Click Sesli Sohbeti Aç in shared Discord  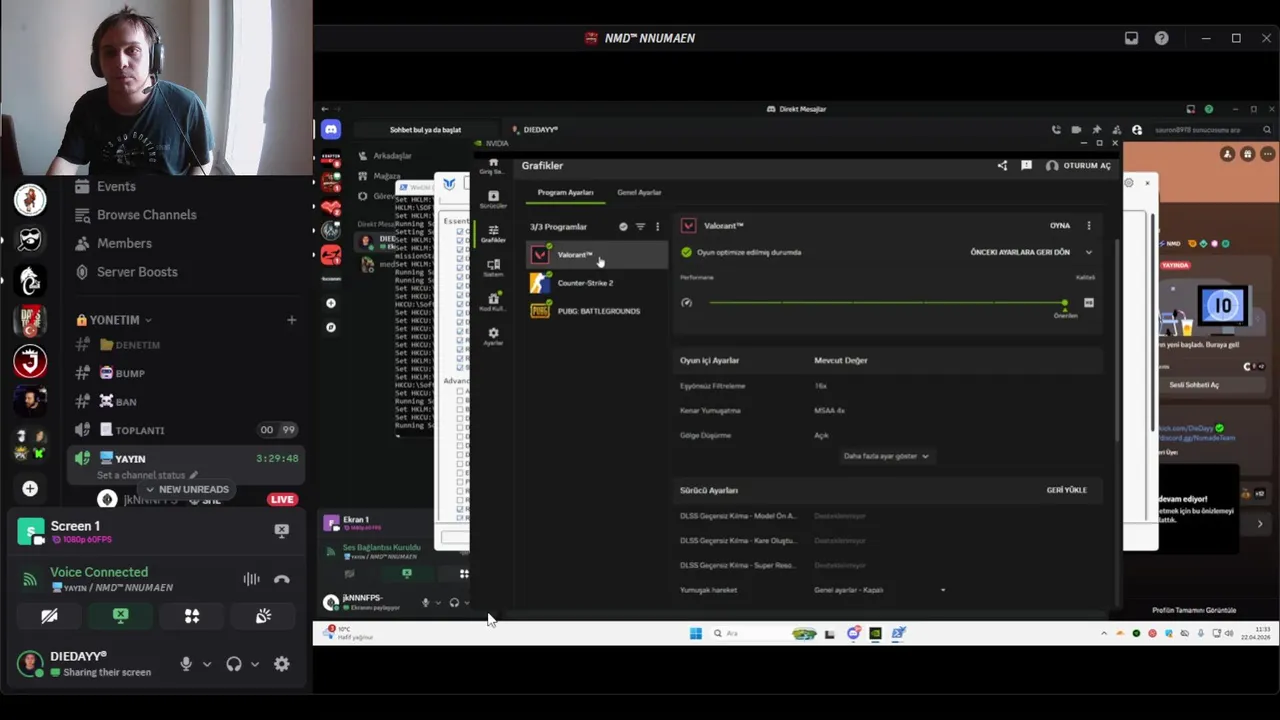pyautogui.click(x=1195, y=385)
